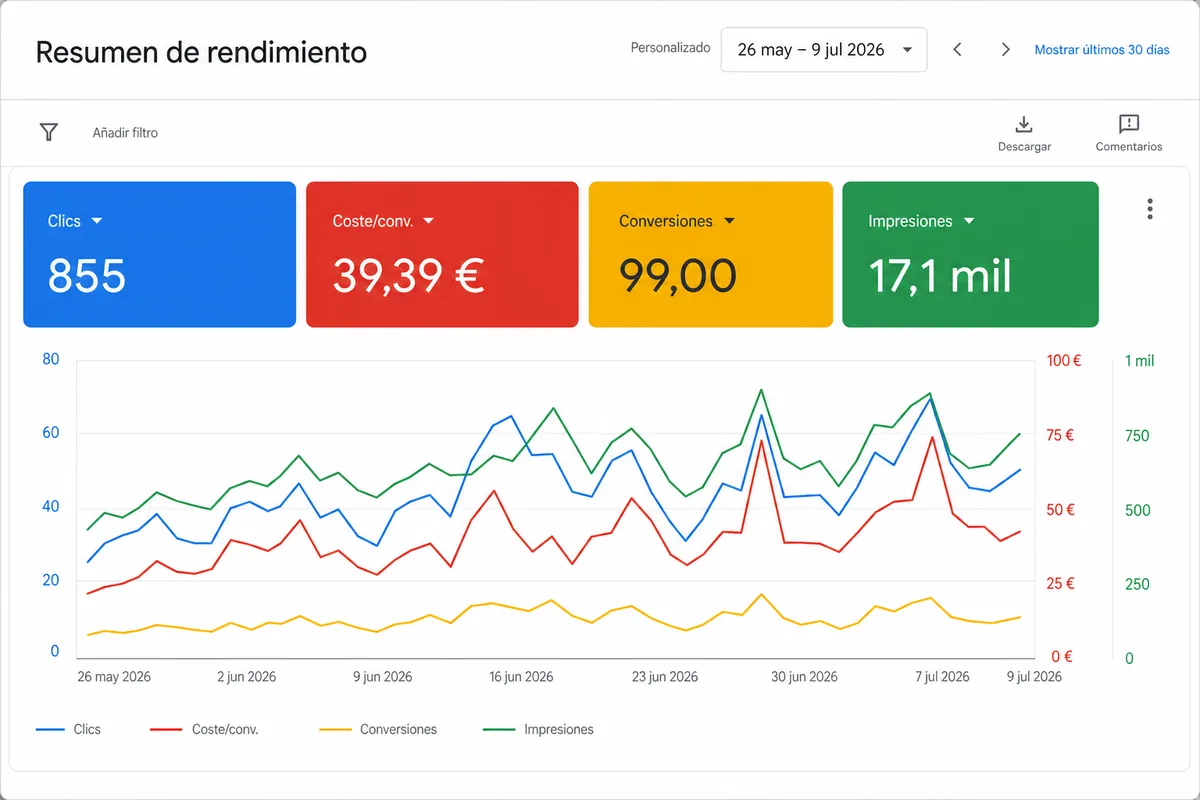
Task: Expand the Coste/conv. metric dropdown
Action: tap(428, 221)
